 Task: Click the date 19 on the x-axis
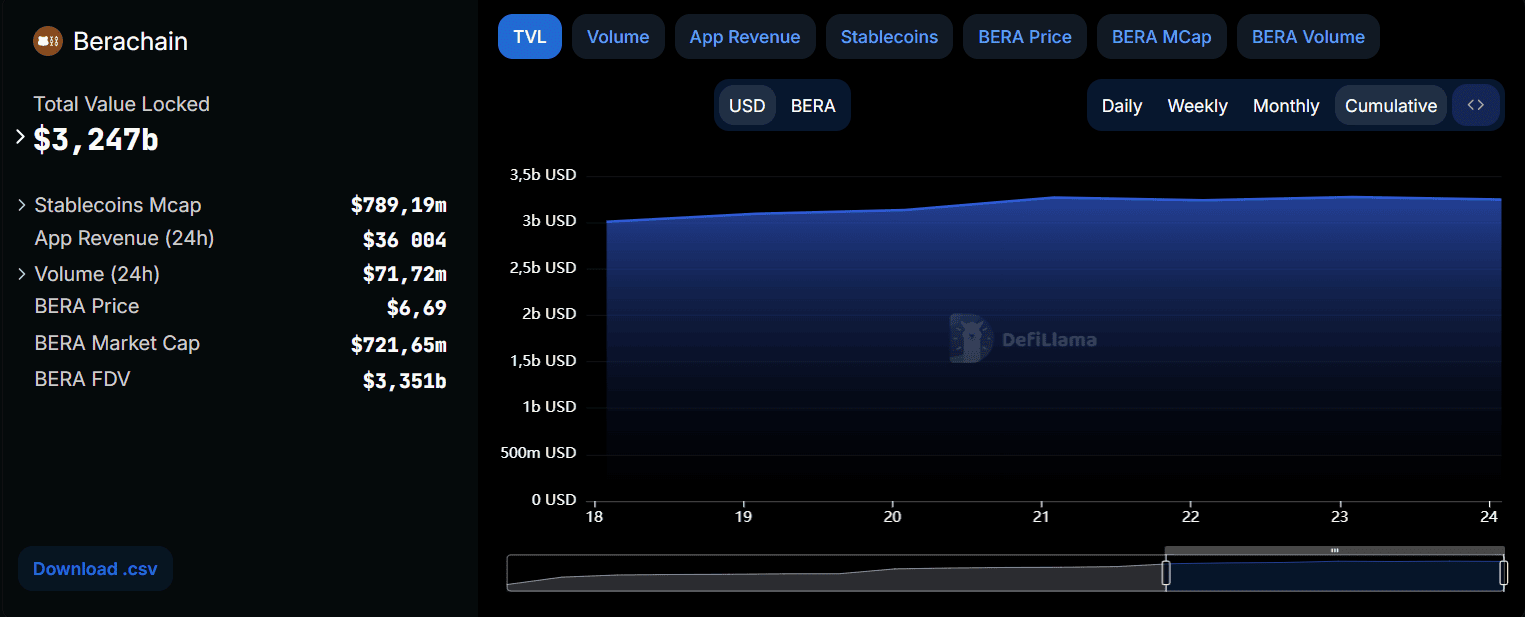[744, 517]
